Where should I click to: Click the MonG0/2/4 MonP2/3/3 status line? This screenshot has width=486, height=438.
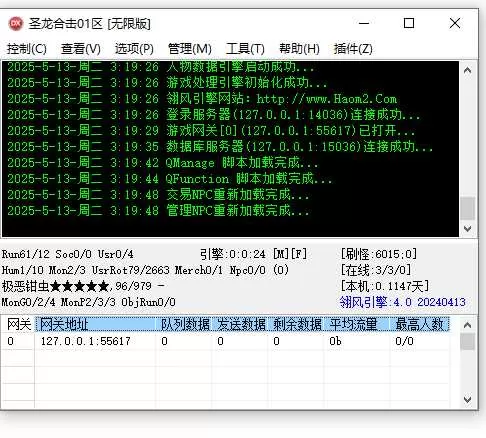pyautogui.click(x=88, y=302)
